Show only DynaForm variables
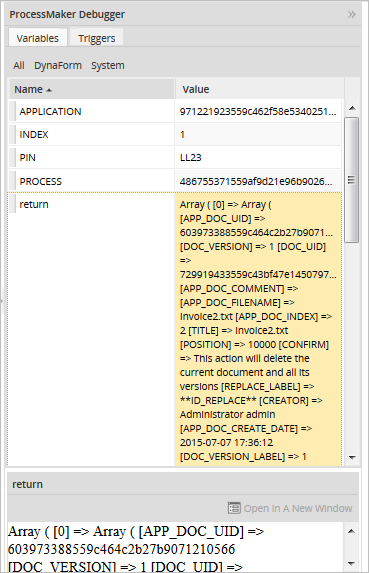The width and height of the screenshot is (369, 573). click(58, 65)
